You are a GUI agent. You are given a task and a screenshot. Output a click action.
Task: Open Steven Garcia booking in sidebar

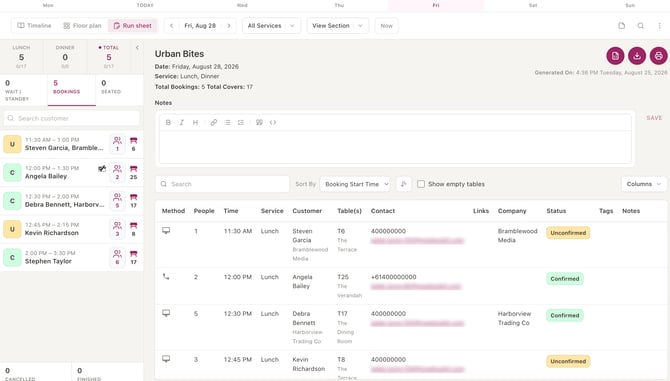(x=72, y=144)
